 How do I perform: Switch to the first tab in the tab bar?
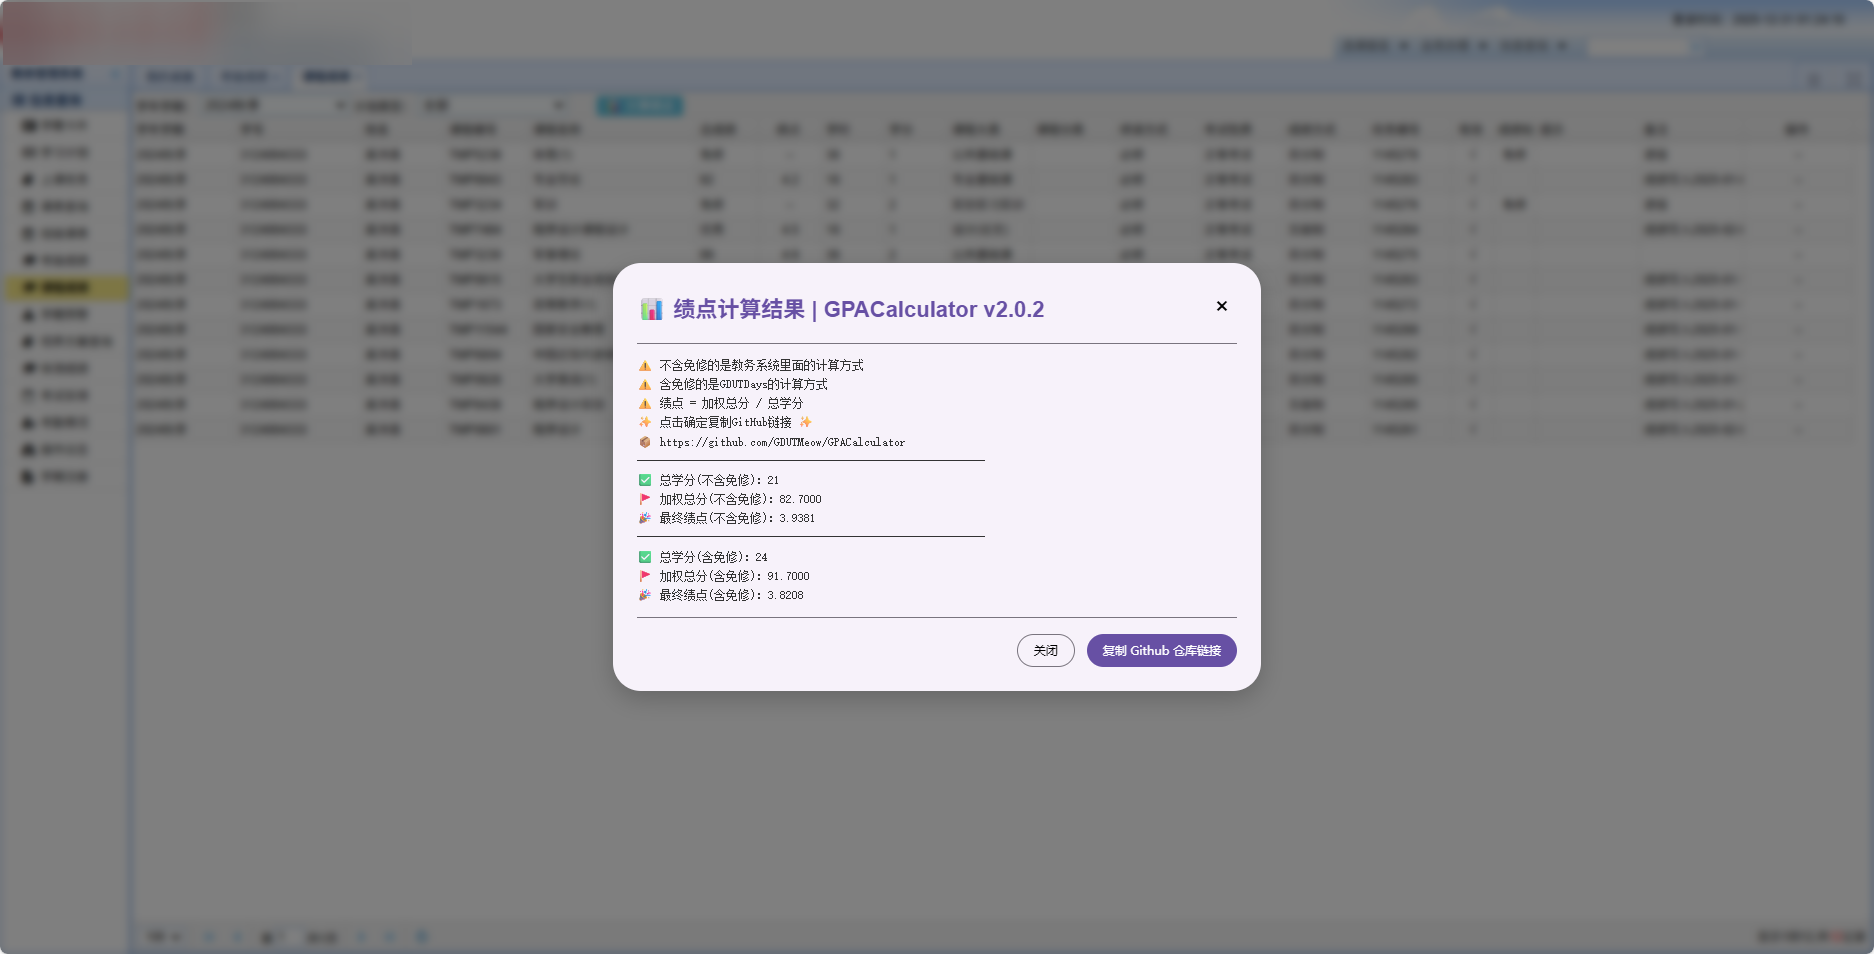[171, 76]
